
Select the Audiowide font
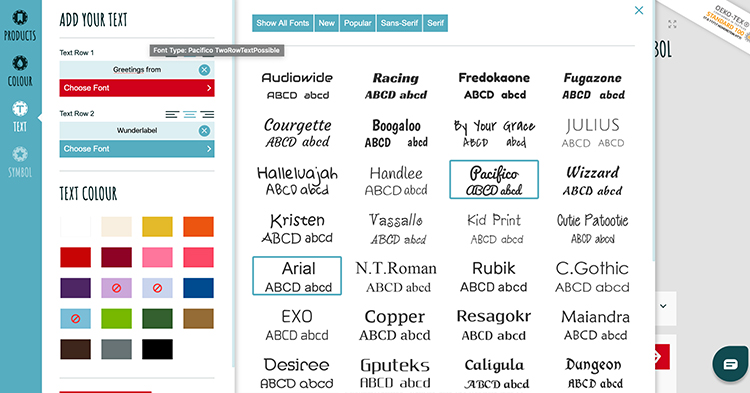click(x=297, y=86)
